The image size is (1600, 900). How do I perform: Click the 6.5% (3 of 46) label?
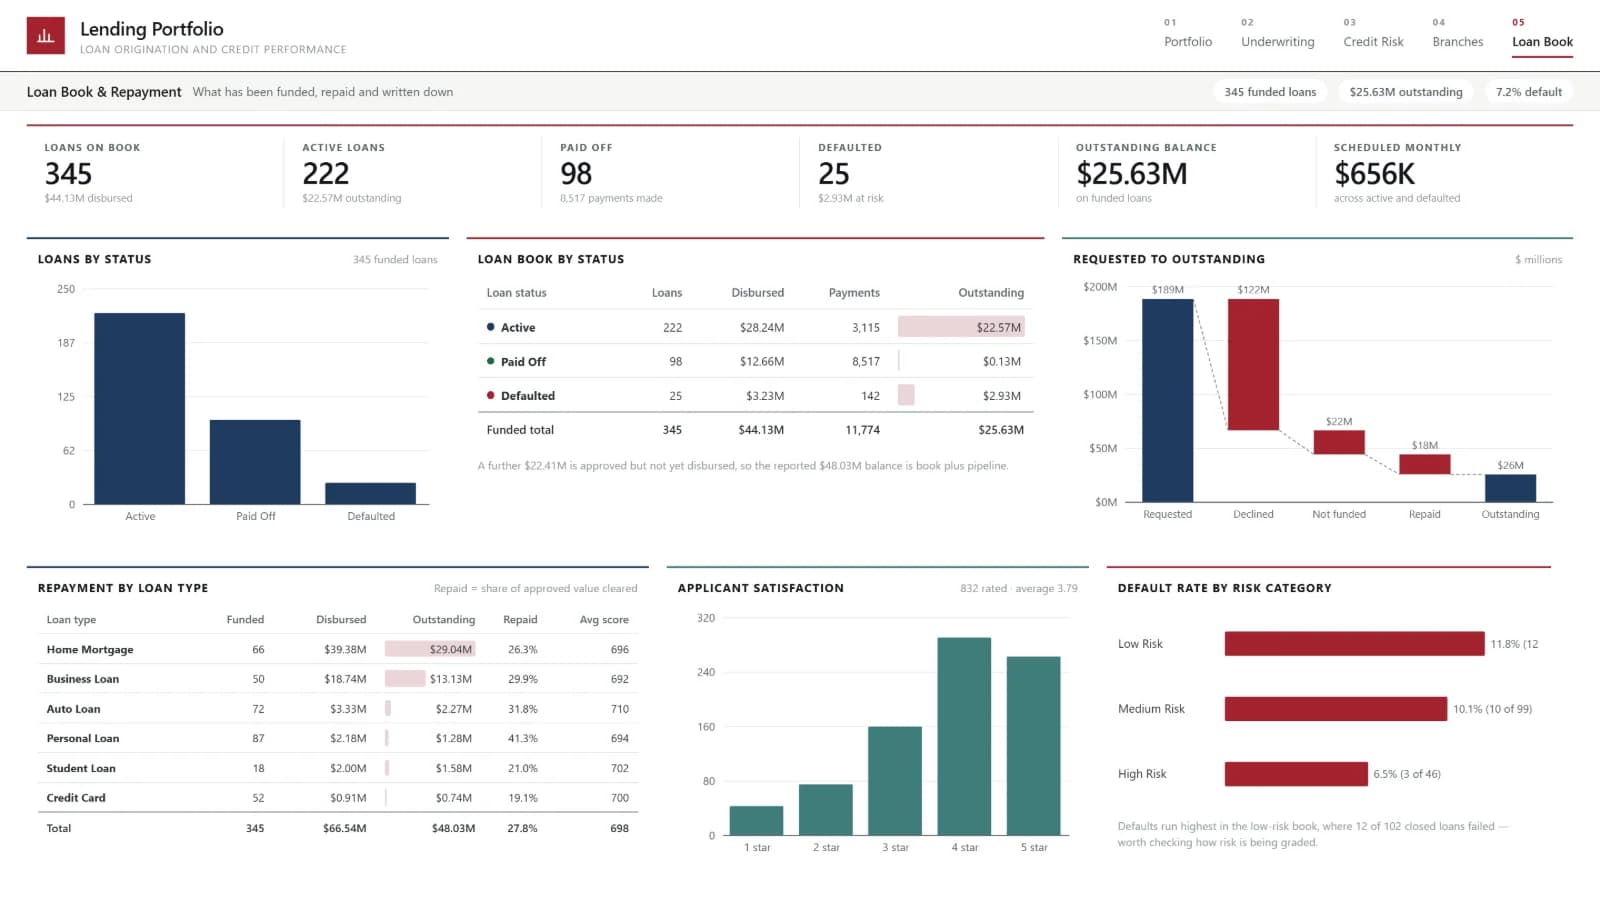(1406, 774)
